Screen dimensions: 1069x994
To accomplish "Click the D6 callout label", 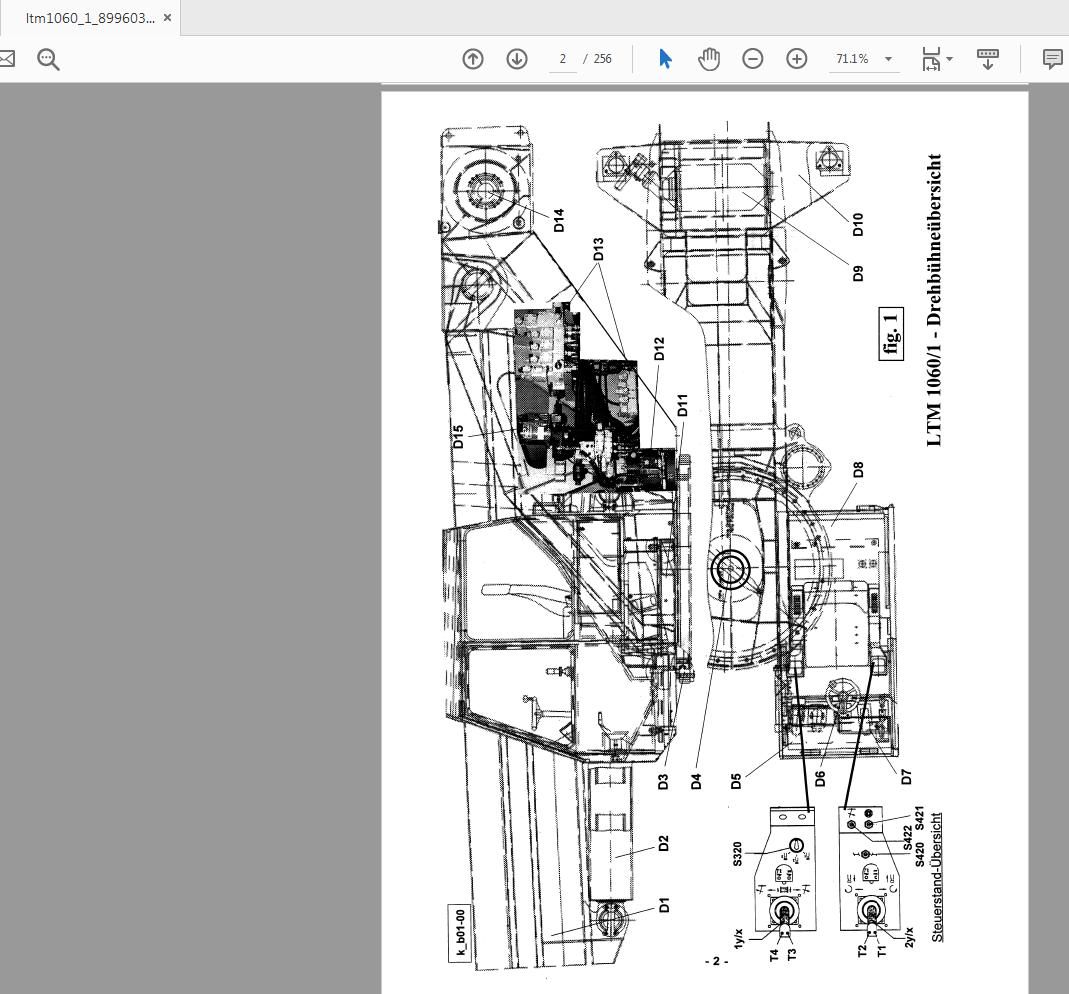I will pos(820,779).
